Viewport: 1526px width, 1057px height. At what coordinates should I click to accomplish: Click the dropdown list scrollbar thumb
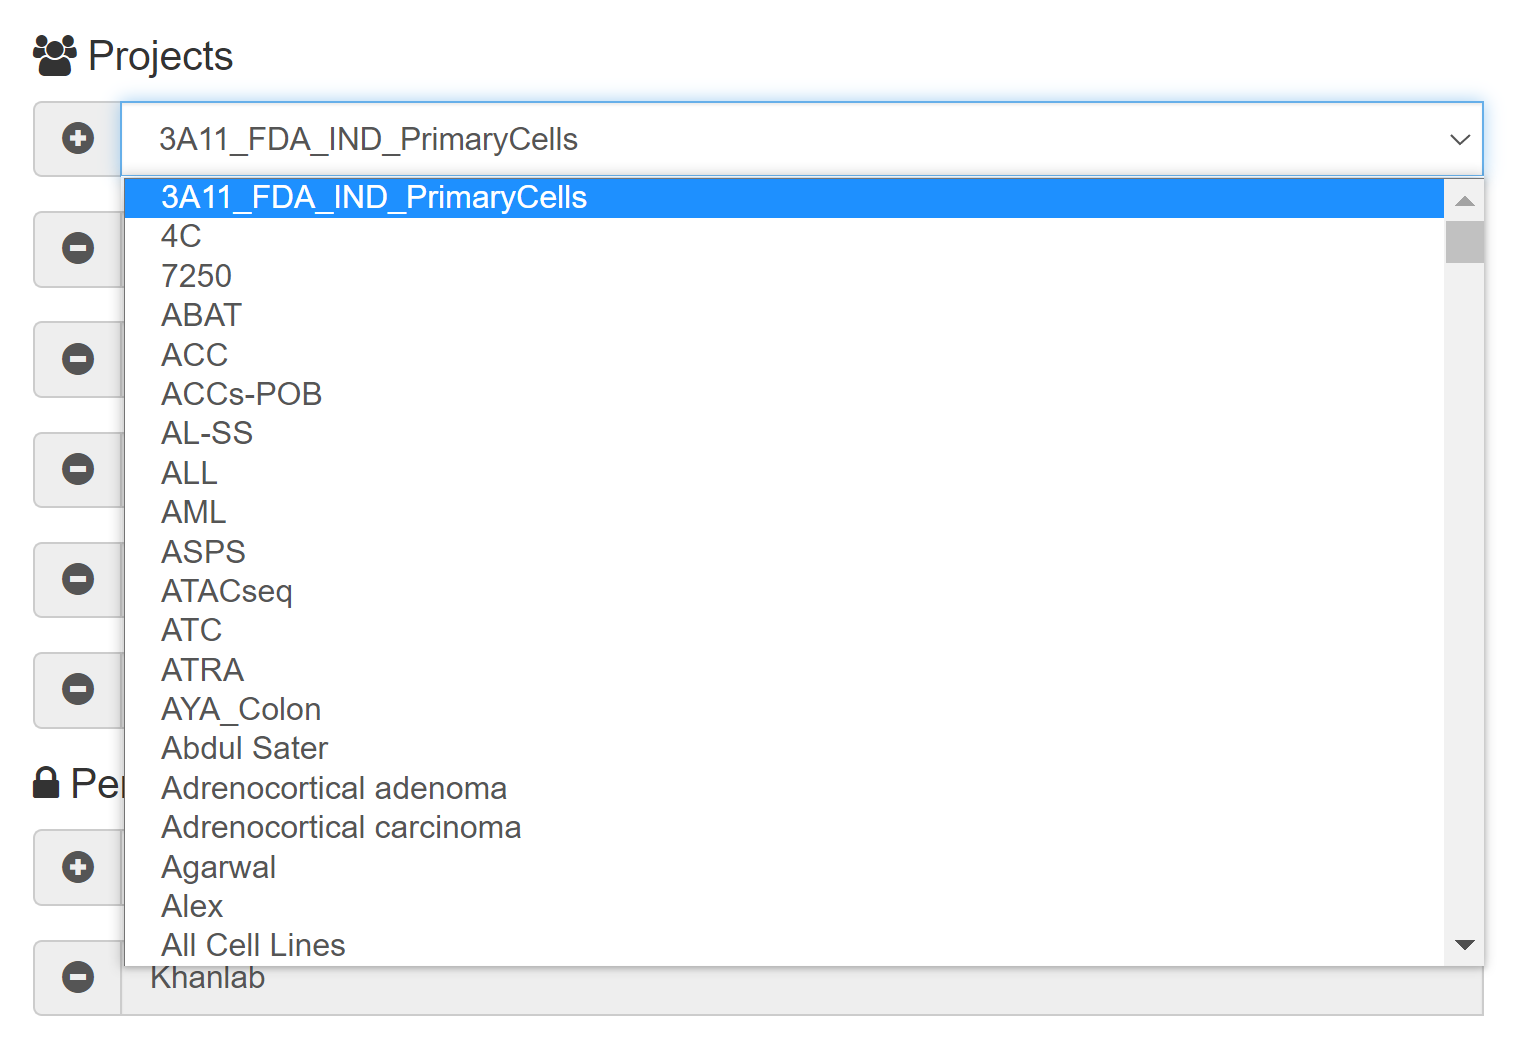[x=1465, y=242]
